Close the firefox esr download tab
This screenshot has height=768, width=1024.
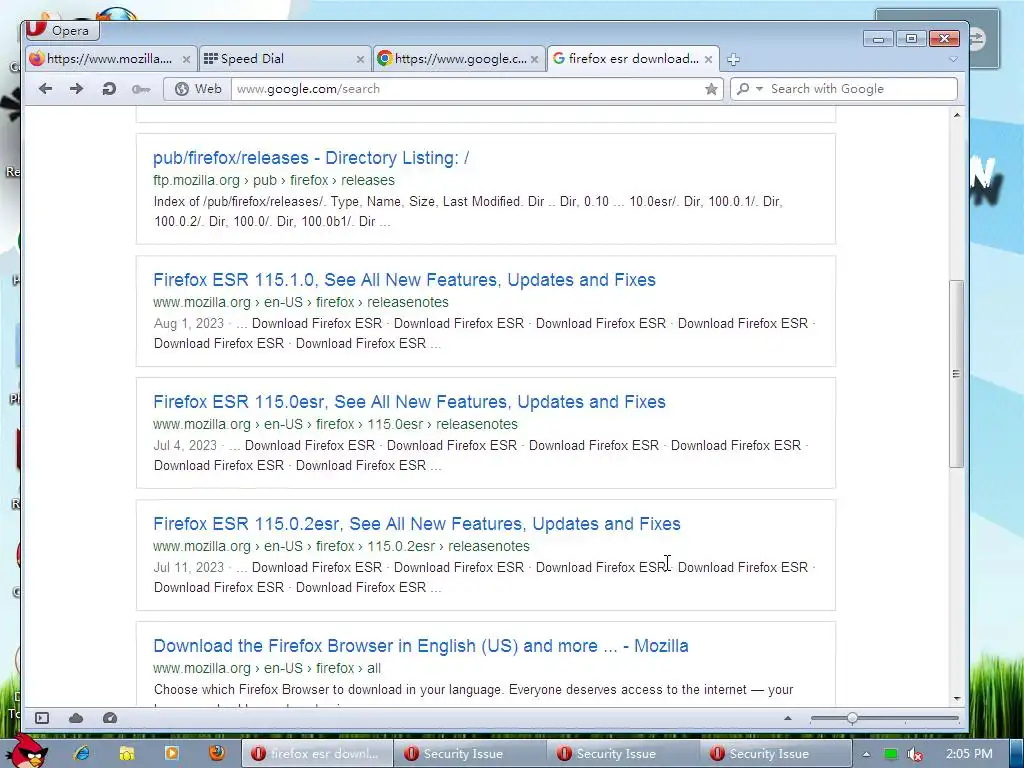[x=709, y=59]
